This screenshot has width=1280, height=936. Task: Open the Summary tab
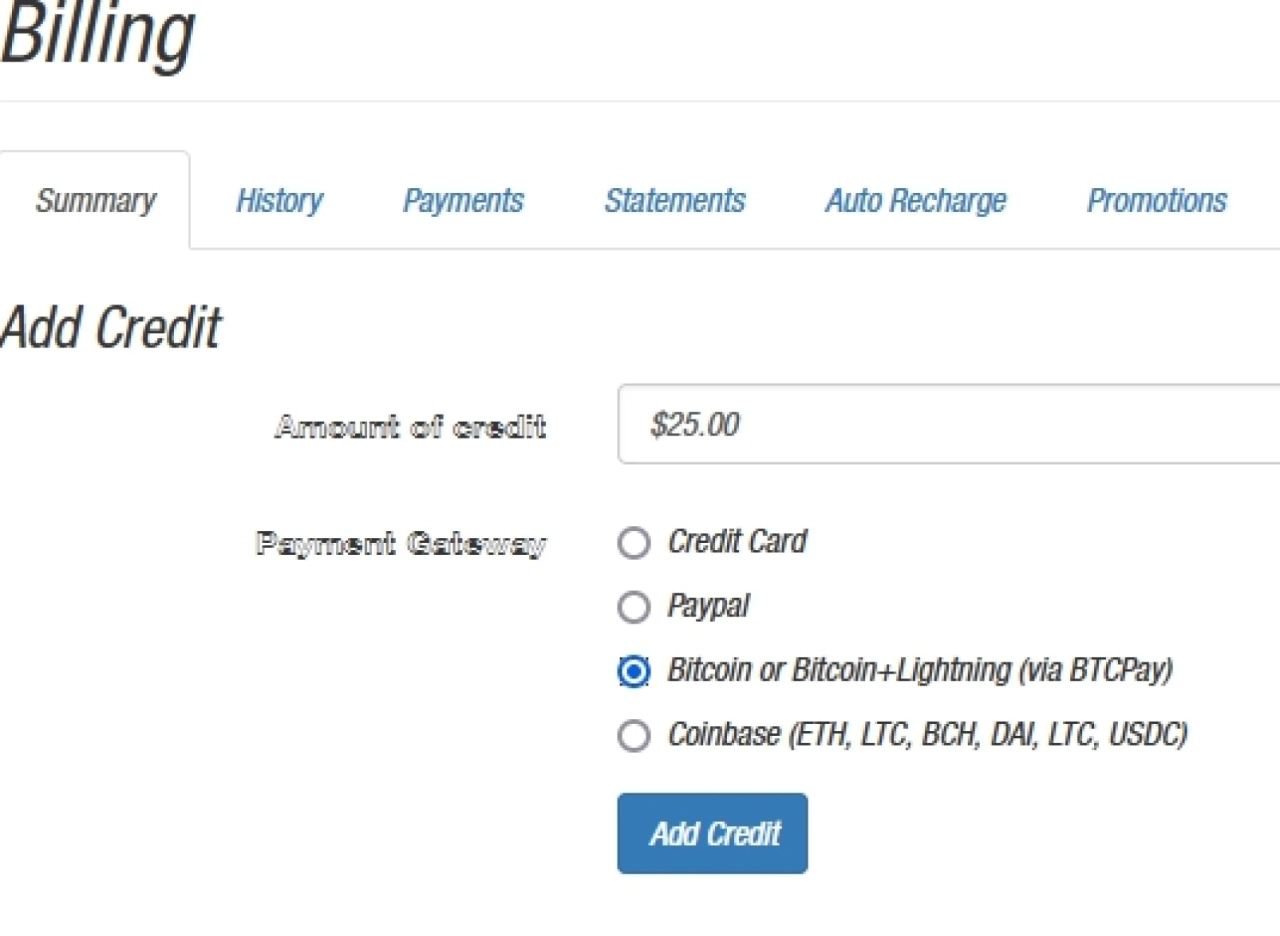[95, 201]
